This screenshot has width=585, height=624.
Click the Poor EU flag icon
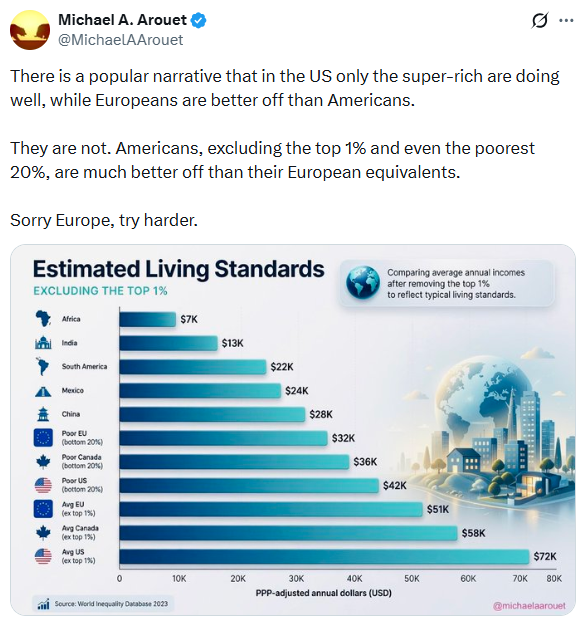coord(43,438)
